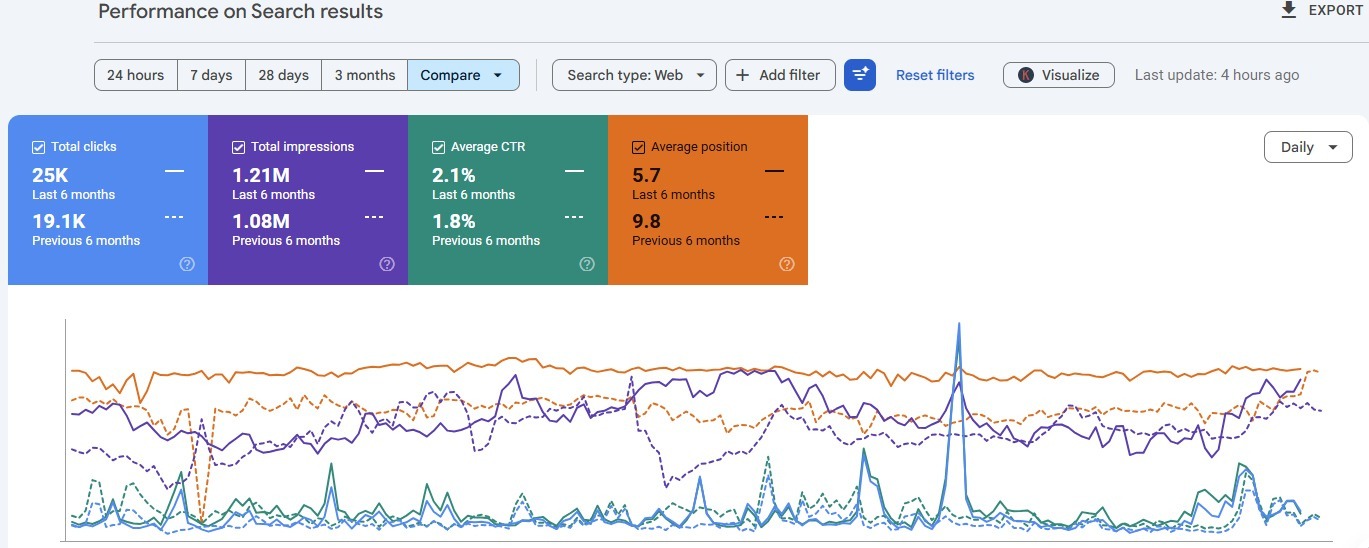The width and height of the screenshot is (1369, 548).
Task: Click the Reset filters link
Action: click(935, 75)
